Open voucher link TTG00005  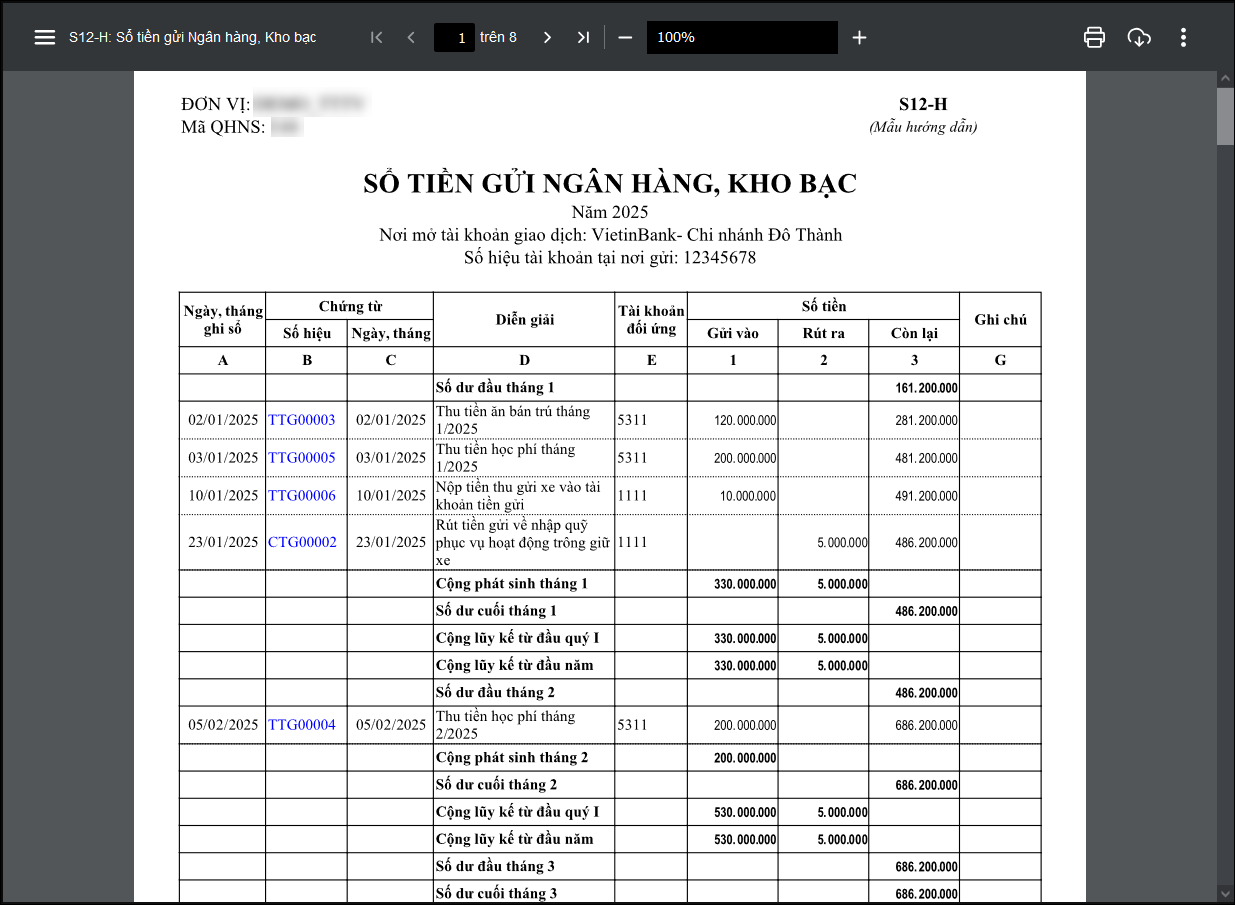coord(302,458)
